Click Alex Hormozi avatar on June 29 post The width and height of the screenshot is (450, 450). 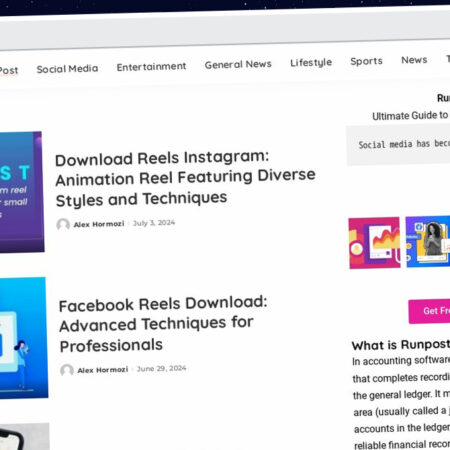pyautogui.click(x=67, y=370)
